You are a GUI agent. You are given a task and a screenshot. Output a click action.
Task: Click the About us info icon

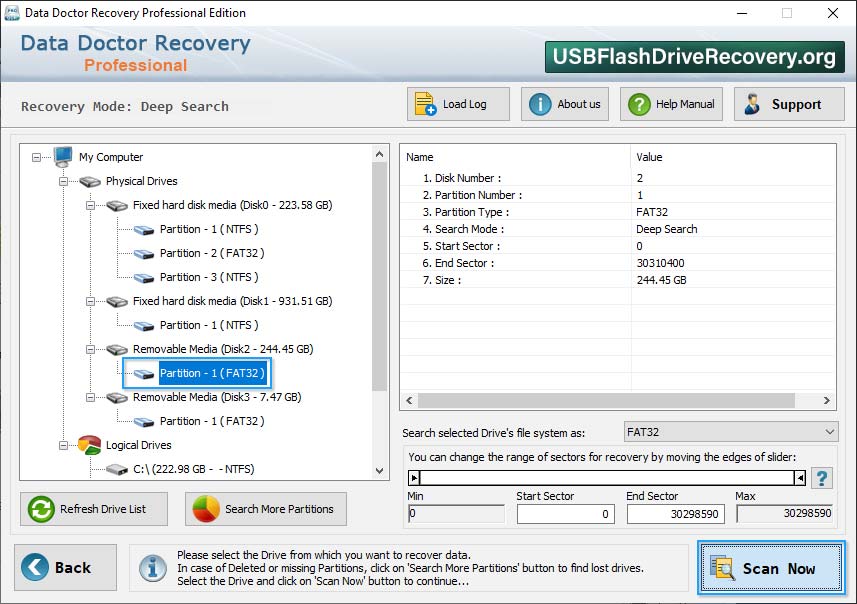(x=540, y=104)
